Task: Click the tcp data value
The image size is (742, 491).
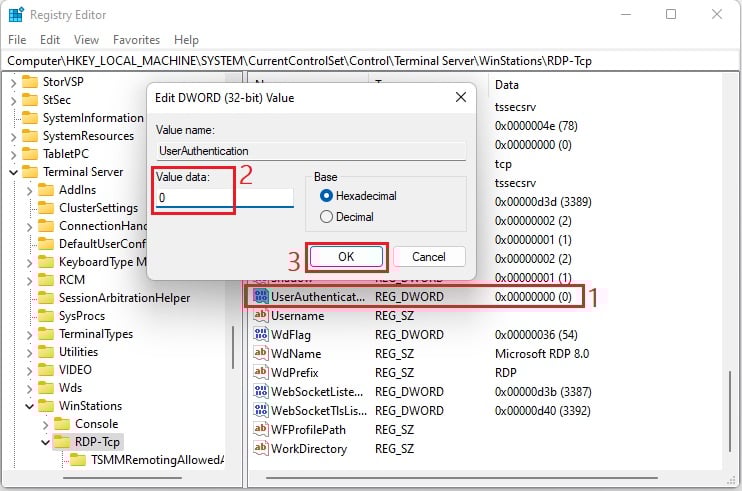Action: [x=503, y=164]
